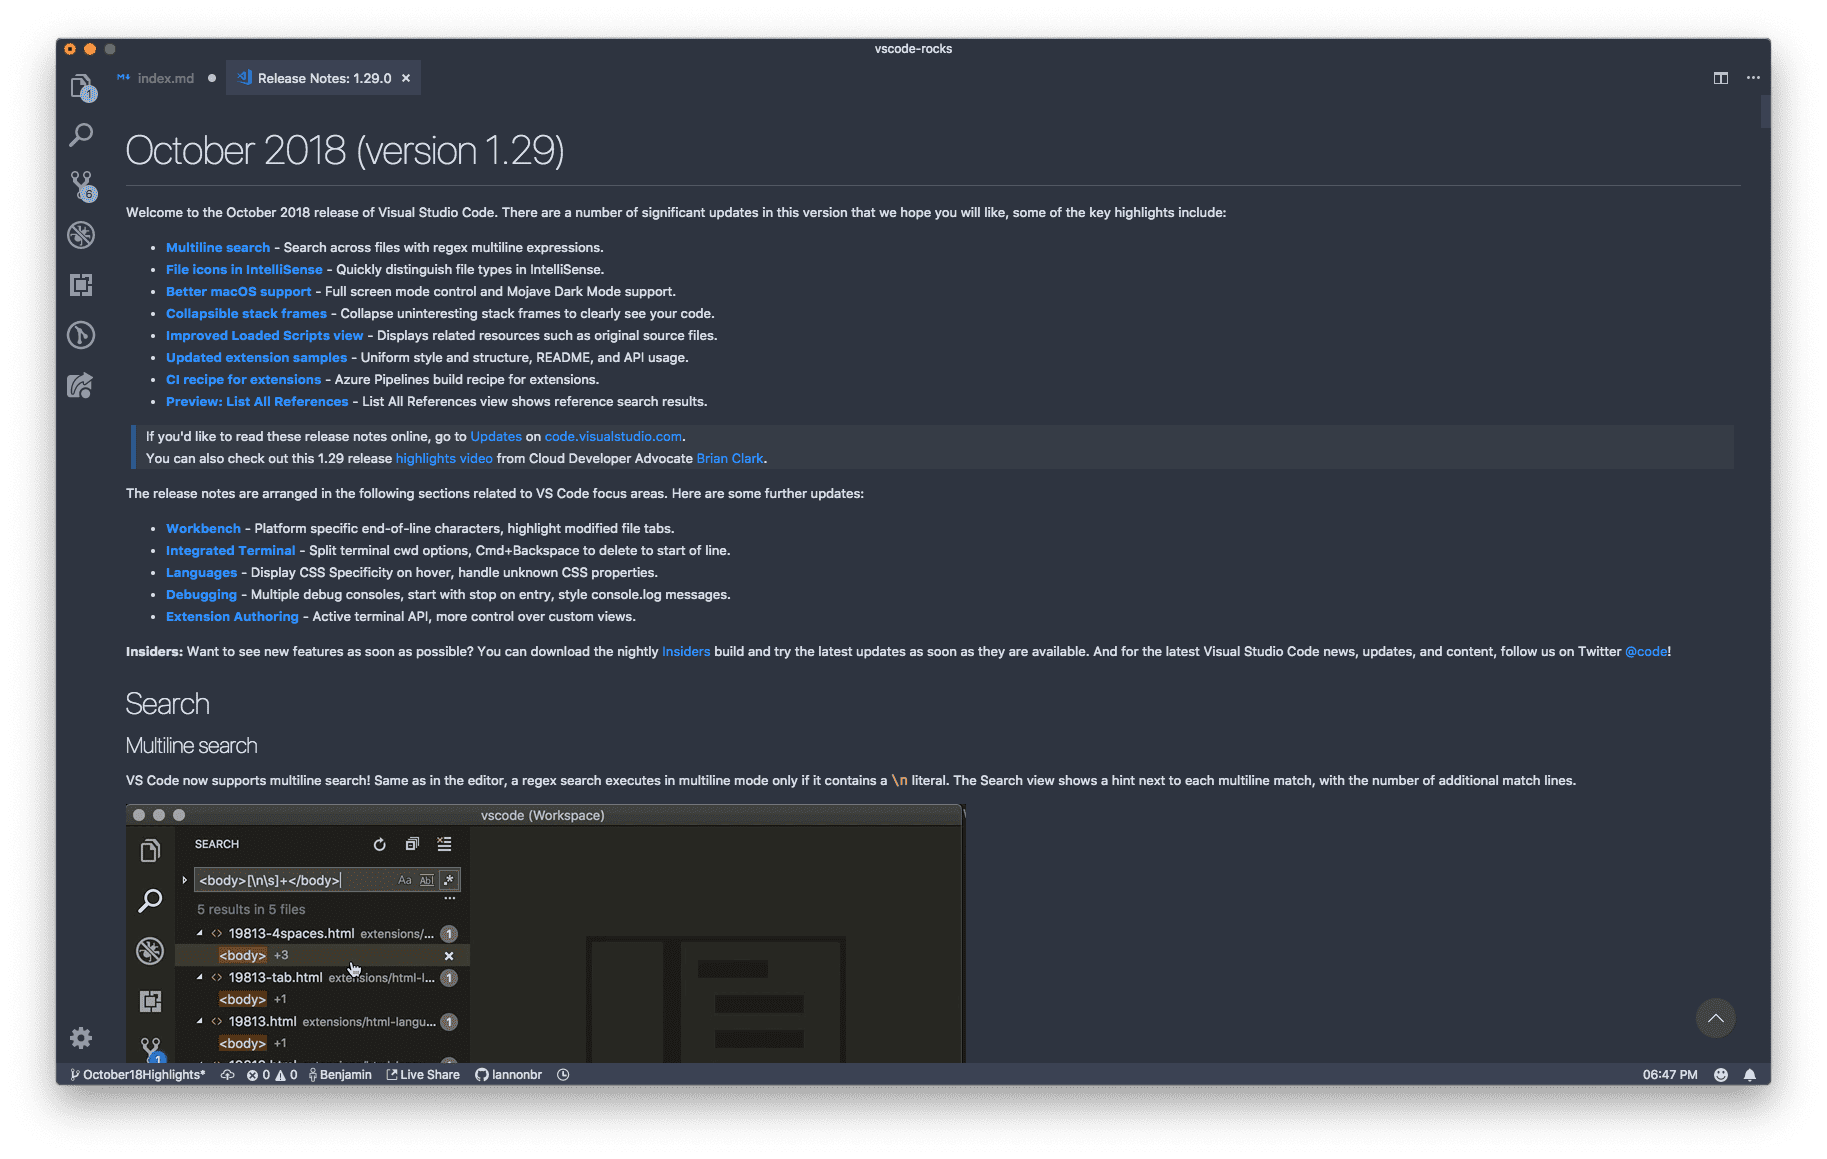This screenshot has width=1827, height=1159.
Task: Close the Release Notes: 1.29.0 tab
Action: 406,78
